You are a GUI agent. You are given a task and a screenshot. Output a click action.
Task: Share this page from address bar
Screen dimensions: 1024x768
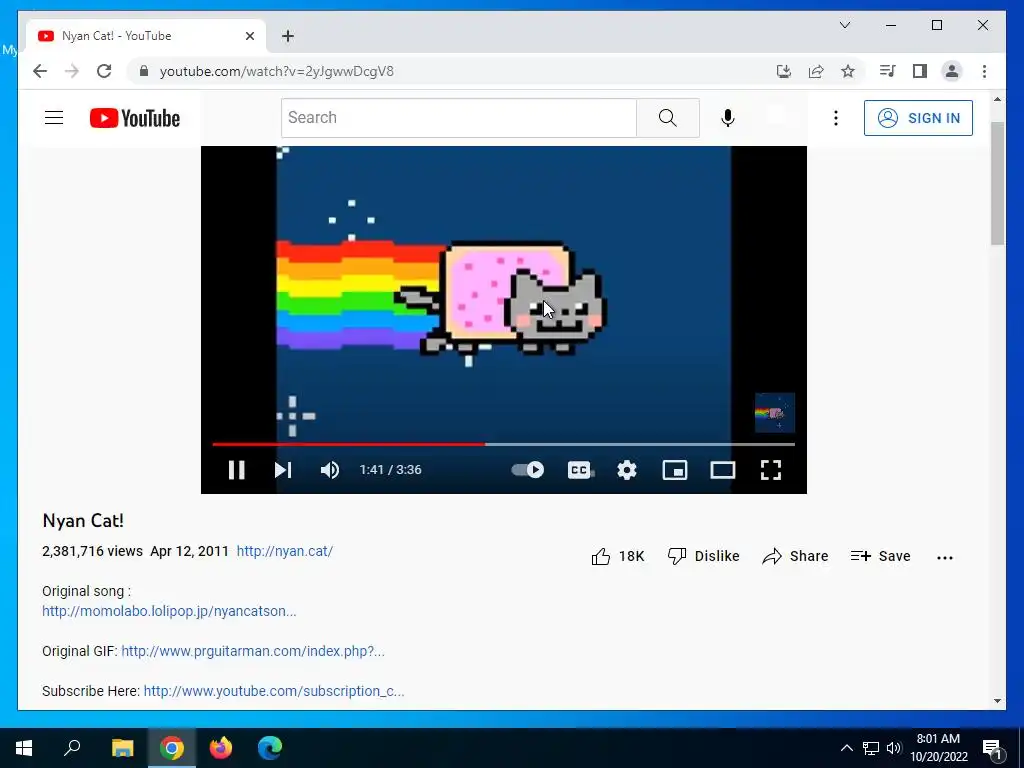pyautogui.click(x=816, y=71)
